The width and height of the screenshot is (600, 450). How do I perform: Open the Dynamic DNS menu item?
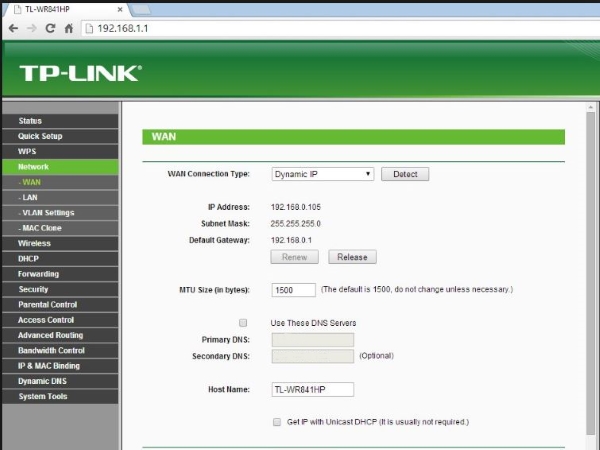(60, 381)
